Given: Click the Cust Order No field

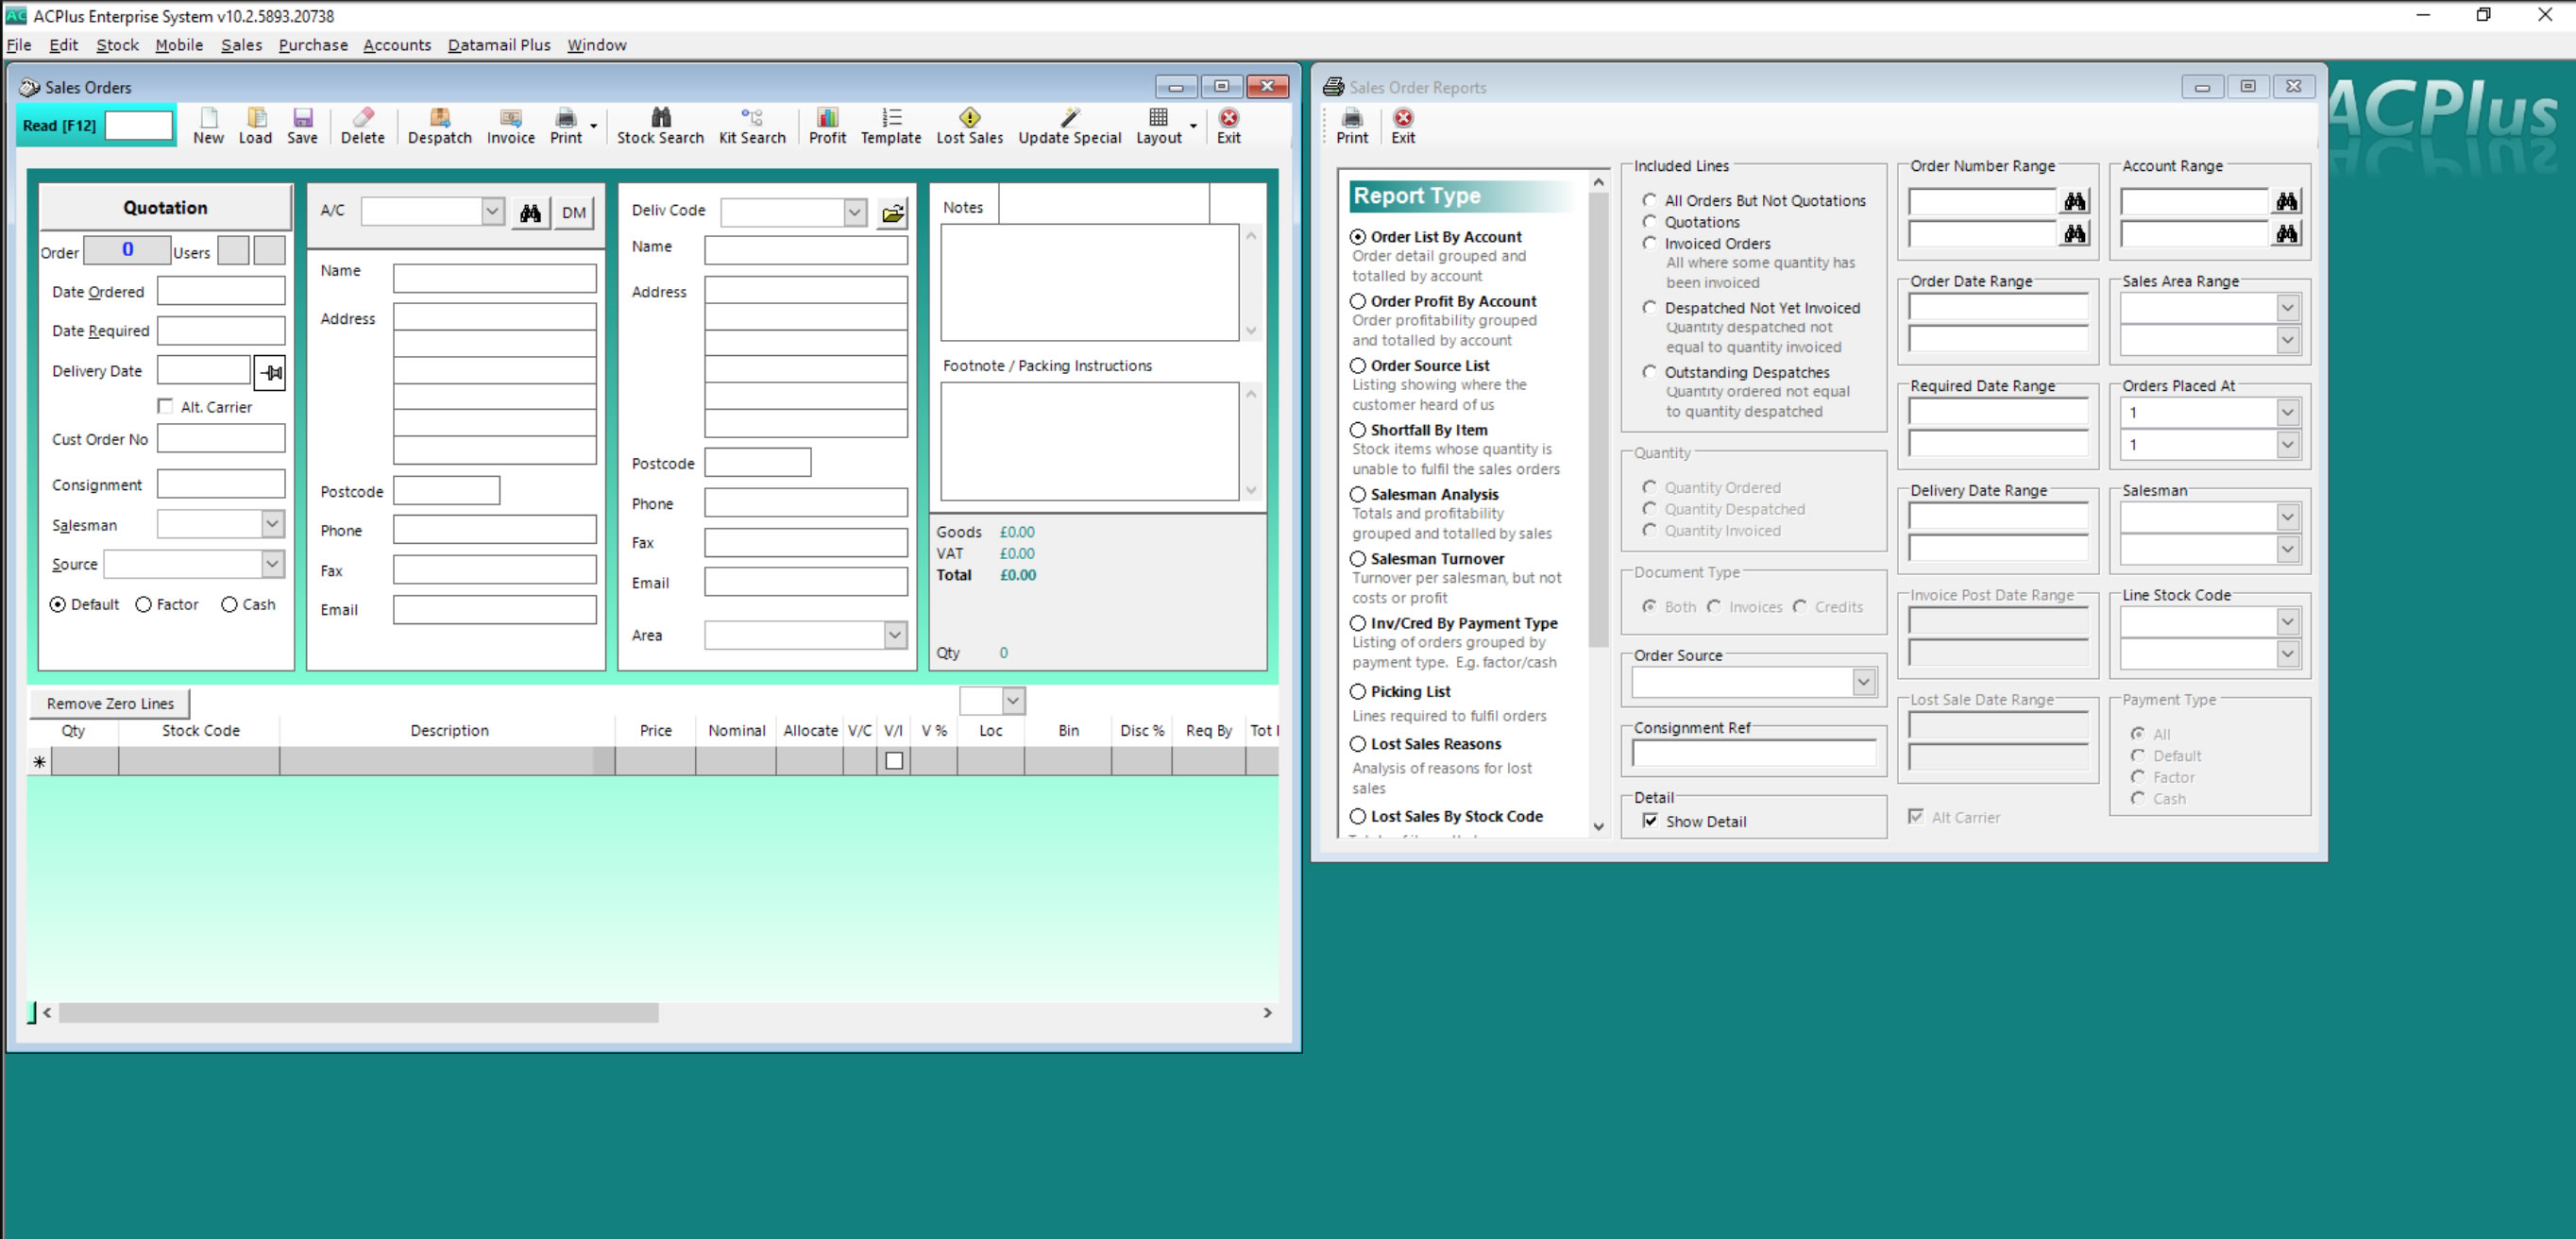Looking at the screenshot, I should tap(221, 438).
